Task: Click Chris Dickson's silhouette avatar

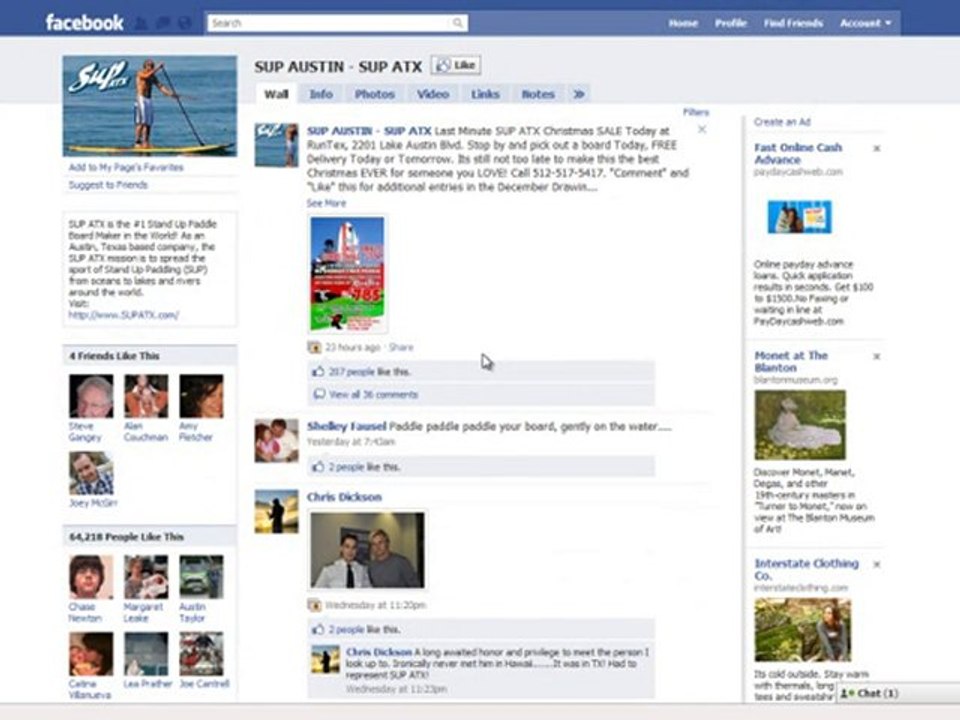Action: 277,512
